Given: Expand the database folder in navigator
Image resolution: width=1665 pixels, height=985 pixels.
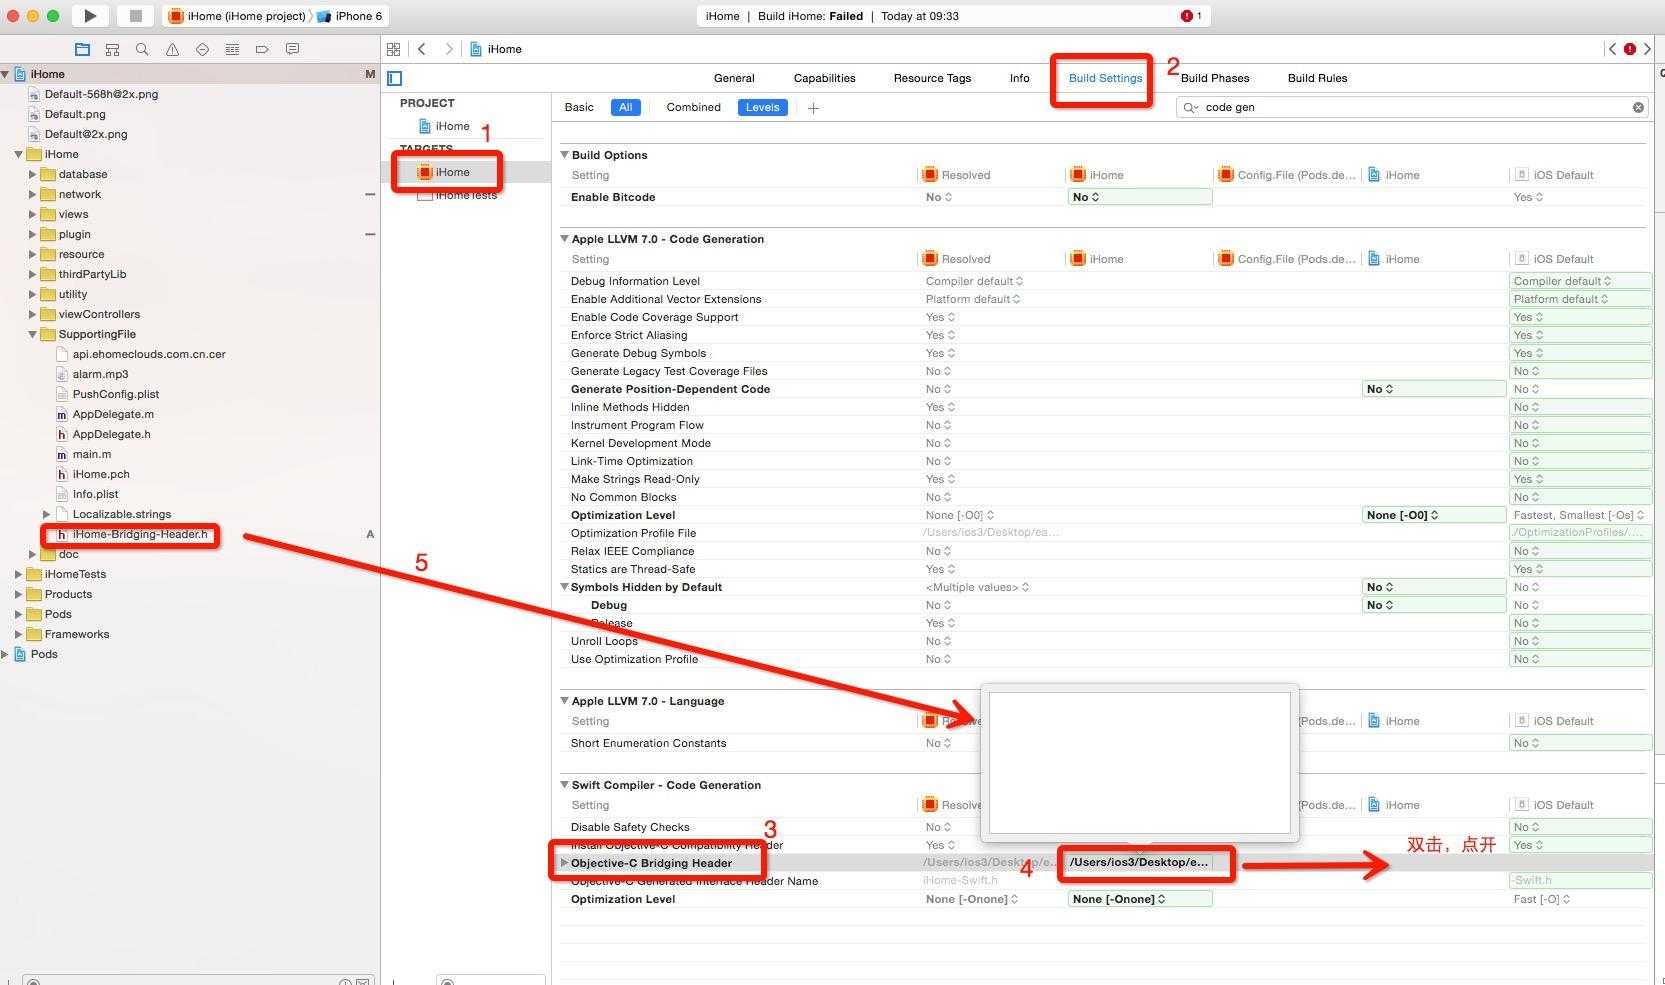Looking at the screenshot, I should (32, 174).
